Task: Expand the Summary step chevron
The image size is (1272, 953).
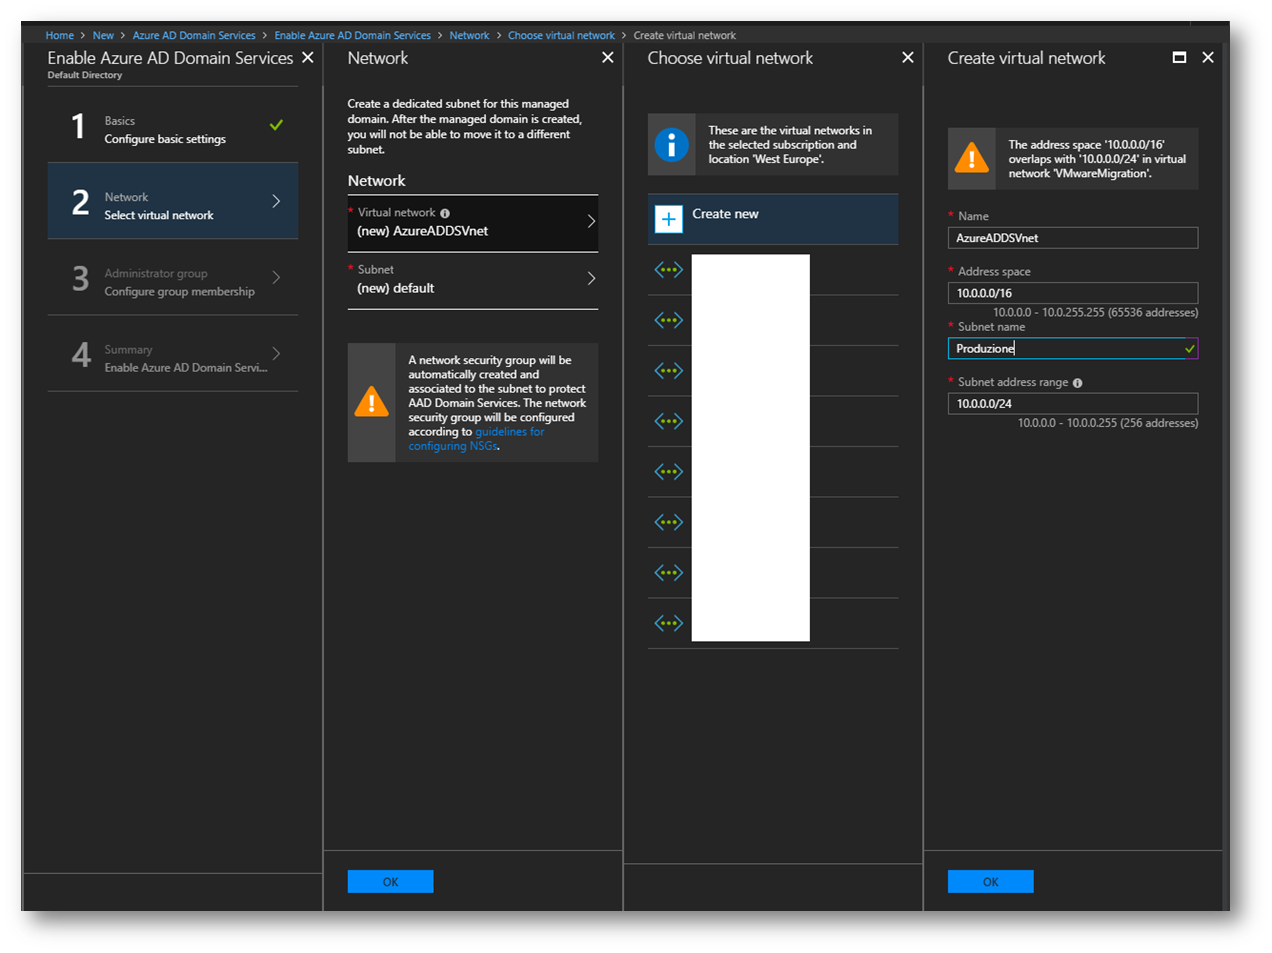Action: pos(277,353)
